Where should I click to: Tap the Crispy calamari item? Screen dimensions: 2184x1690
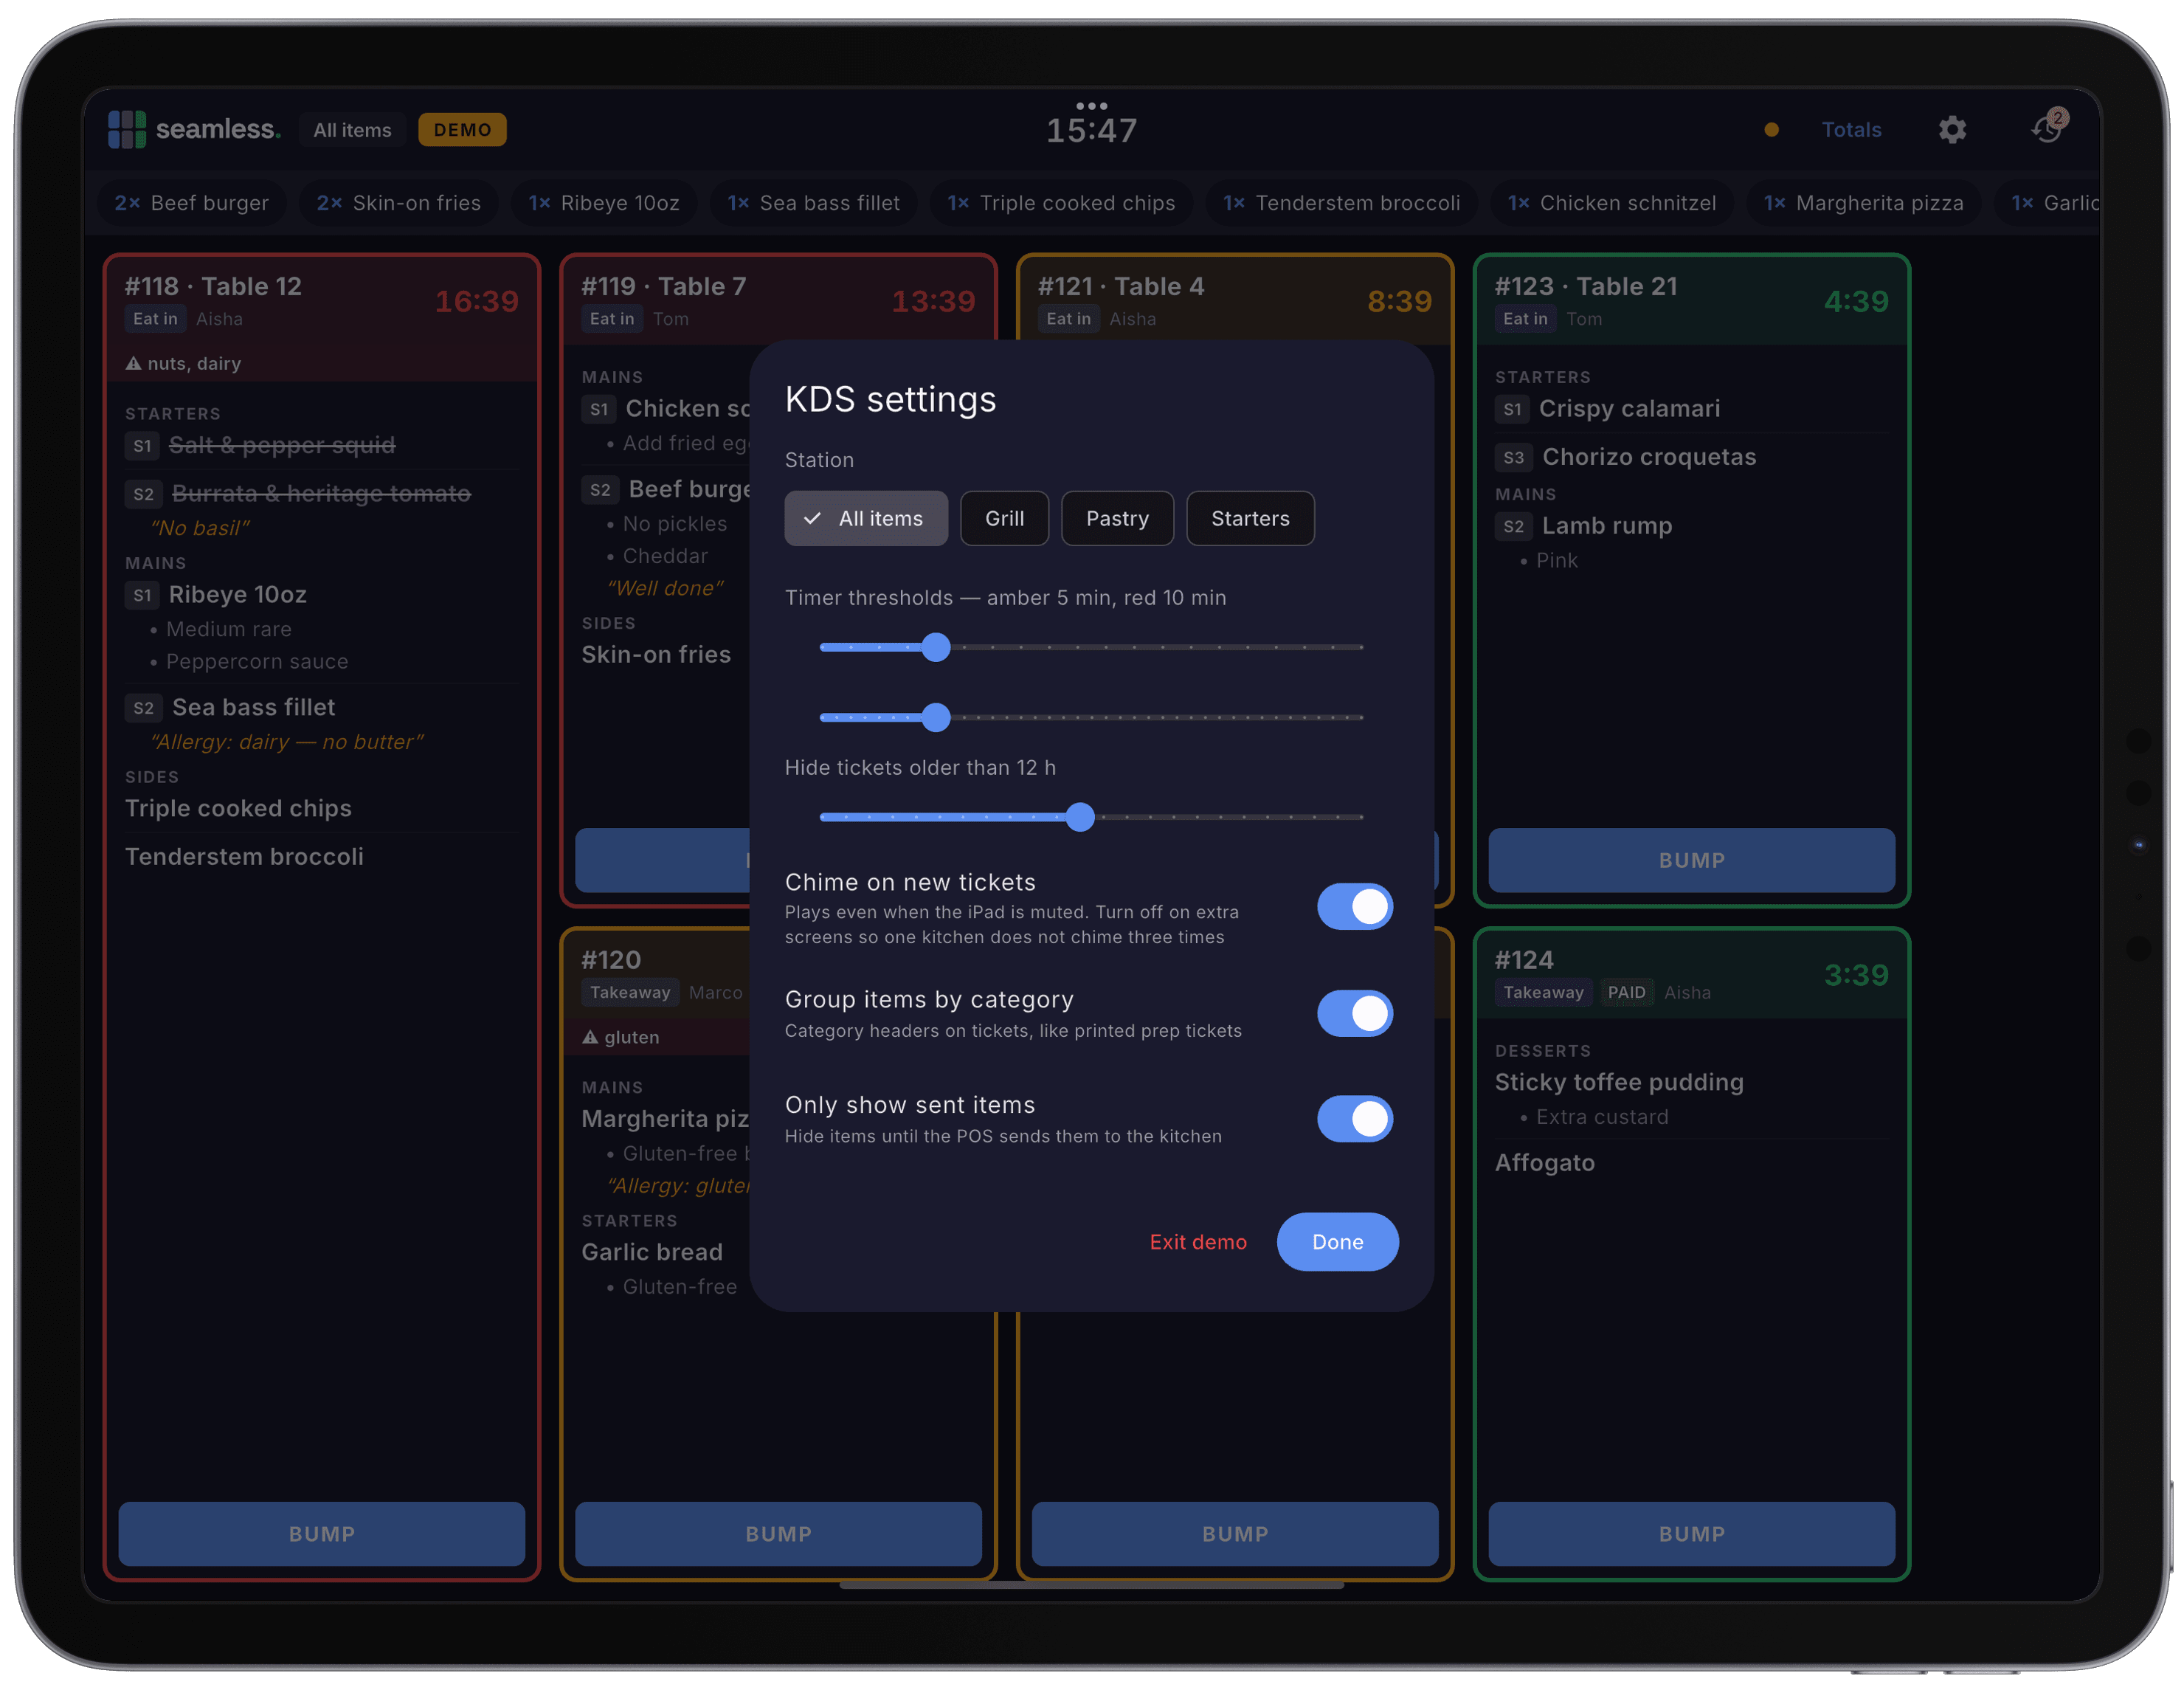click(x=1629, y=409)
